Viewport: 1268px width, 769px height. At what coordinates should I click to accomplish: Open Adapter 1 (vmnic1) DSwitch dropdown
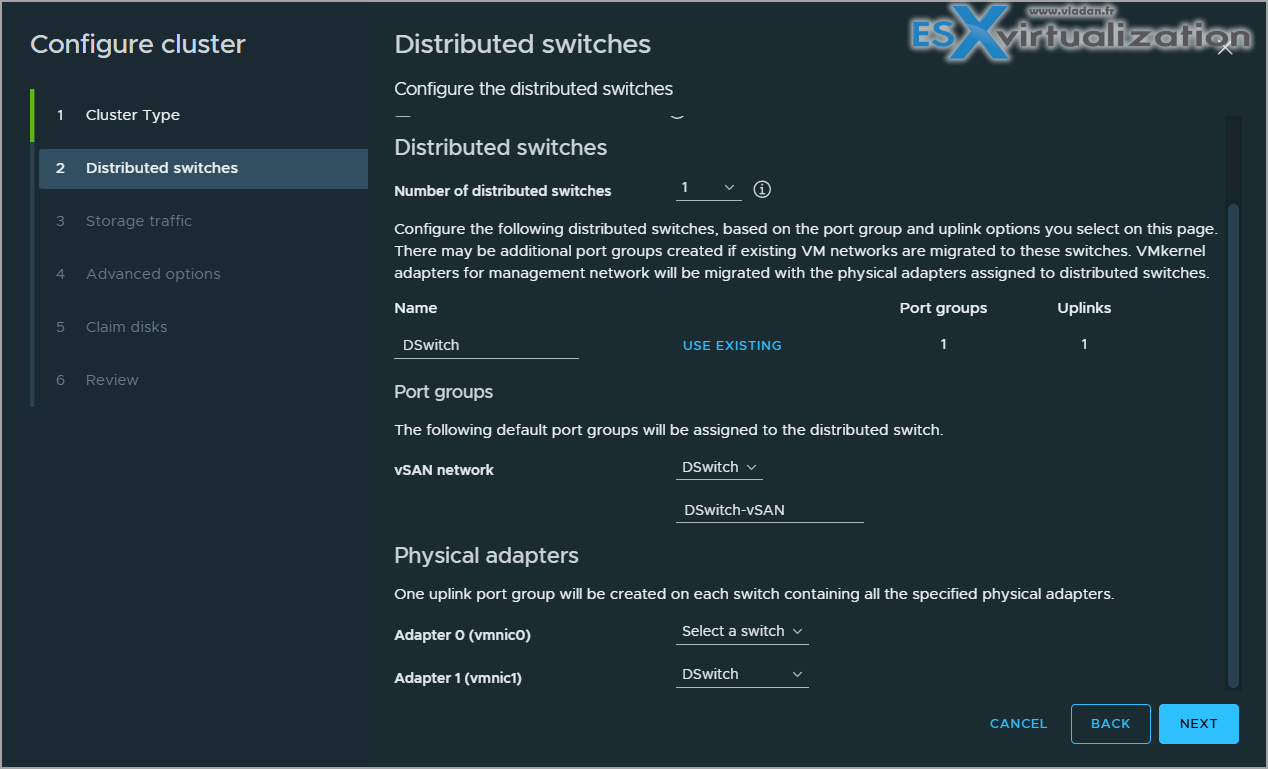pyautogui.click(x=742, y=674)
